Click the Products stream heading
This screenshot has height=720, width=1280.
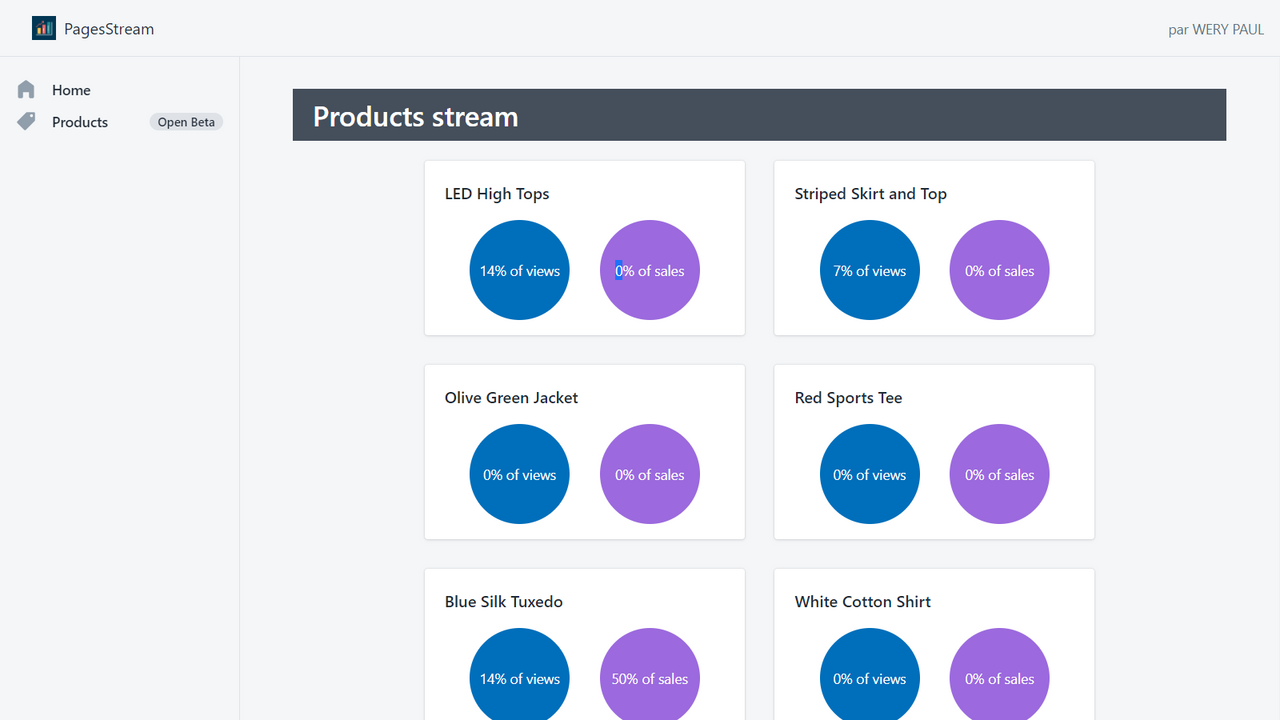pyautogui.click(x=415, y=116)
